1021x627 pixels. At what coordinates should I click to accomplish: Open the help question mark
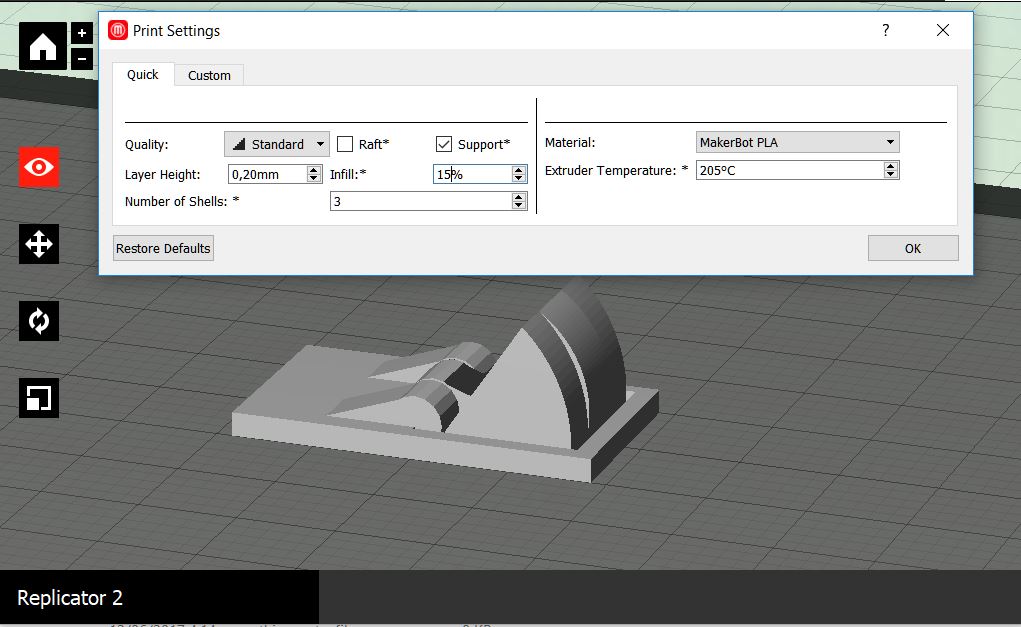point(886,30)
